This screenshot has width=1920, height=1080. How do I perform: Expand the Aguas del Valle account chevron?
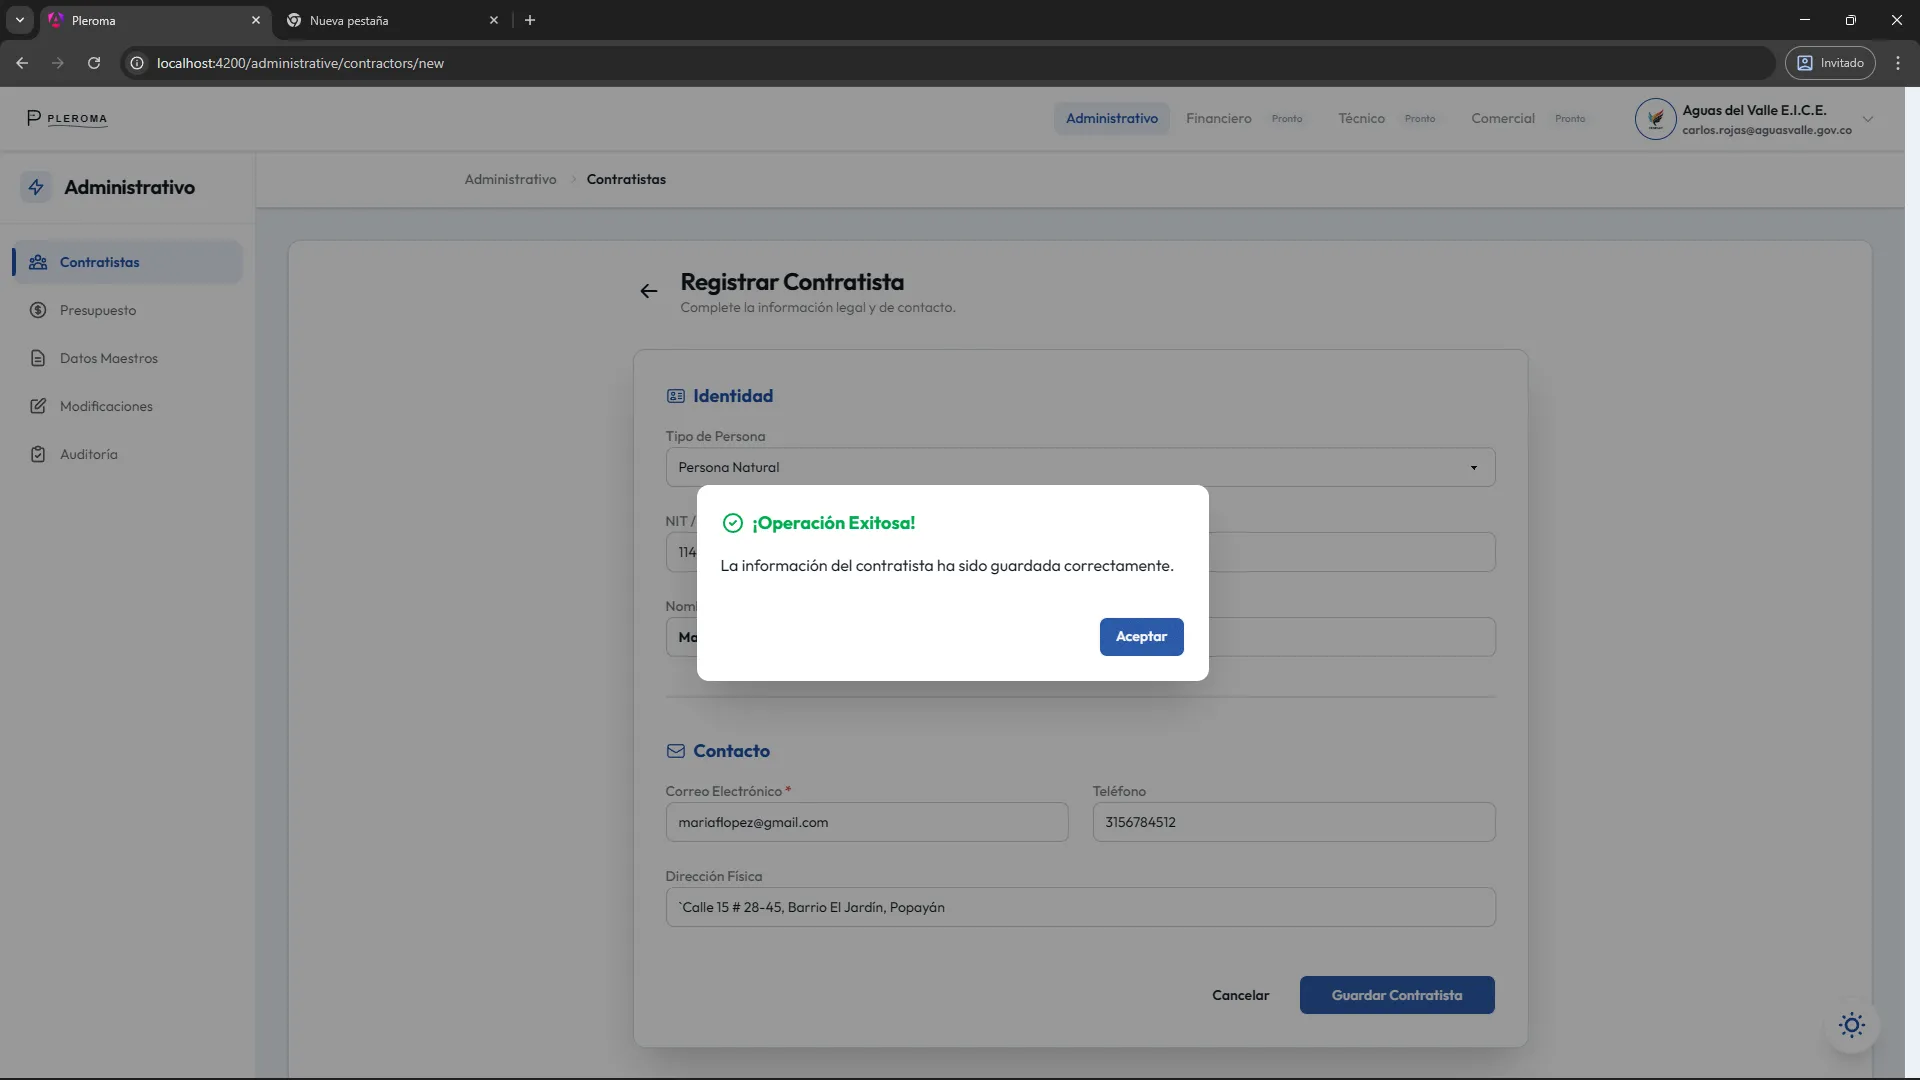1867,119
